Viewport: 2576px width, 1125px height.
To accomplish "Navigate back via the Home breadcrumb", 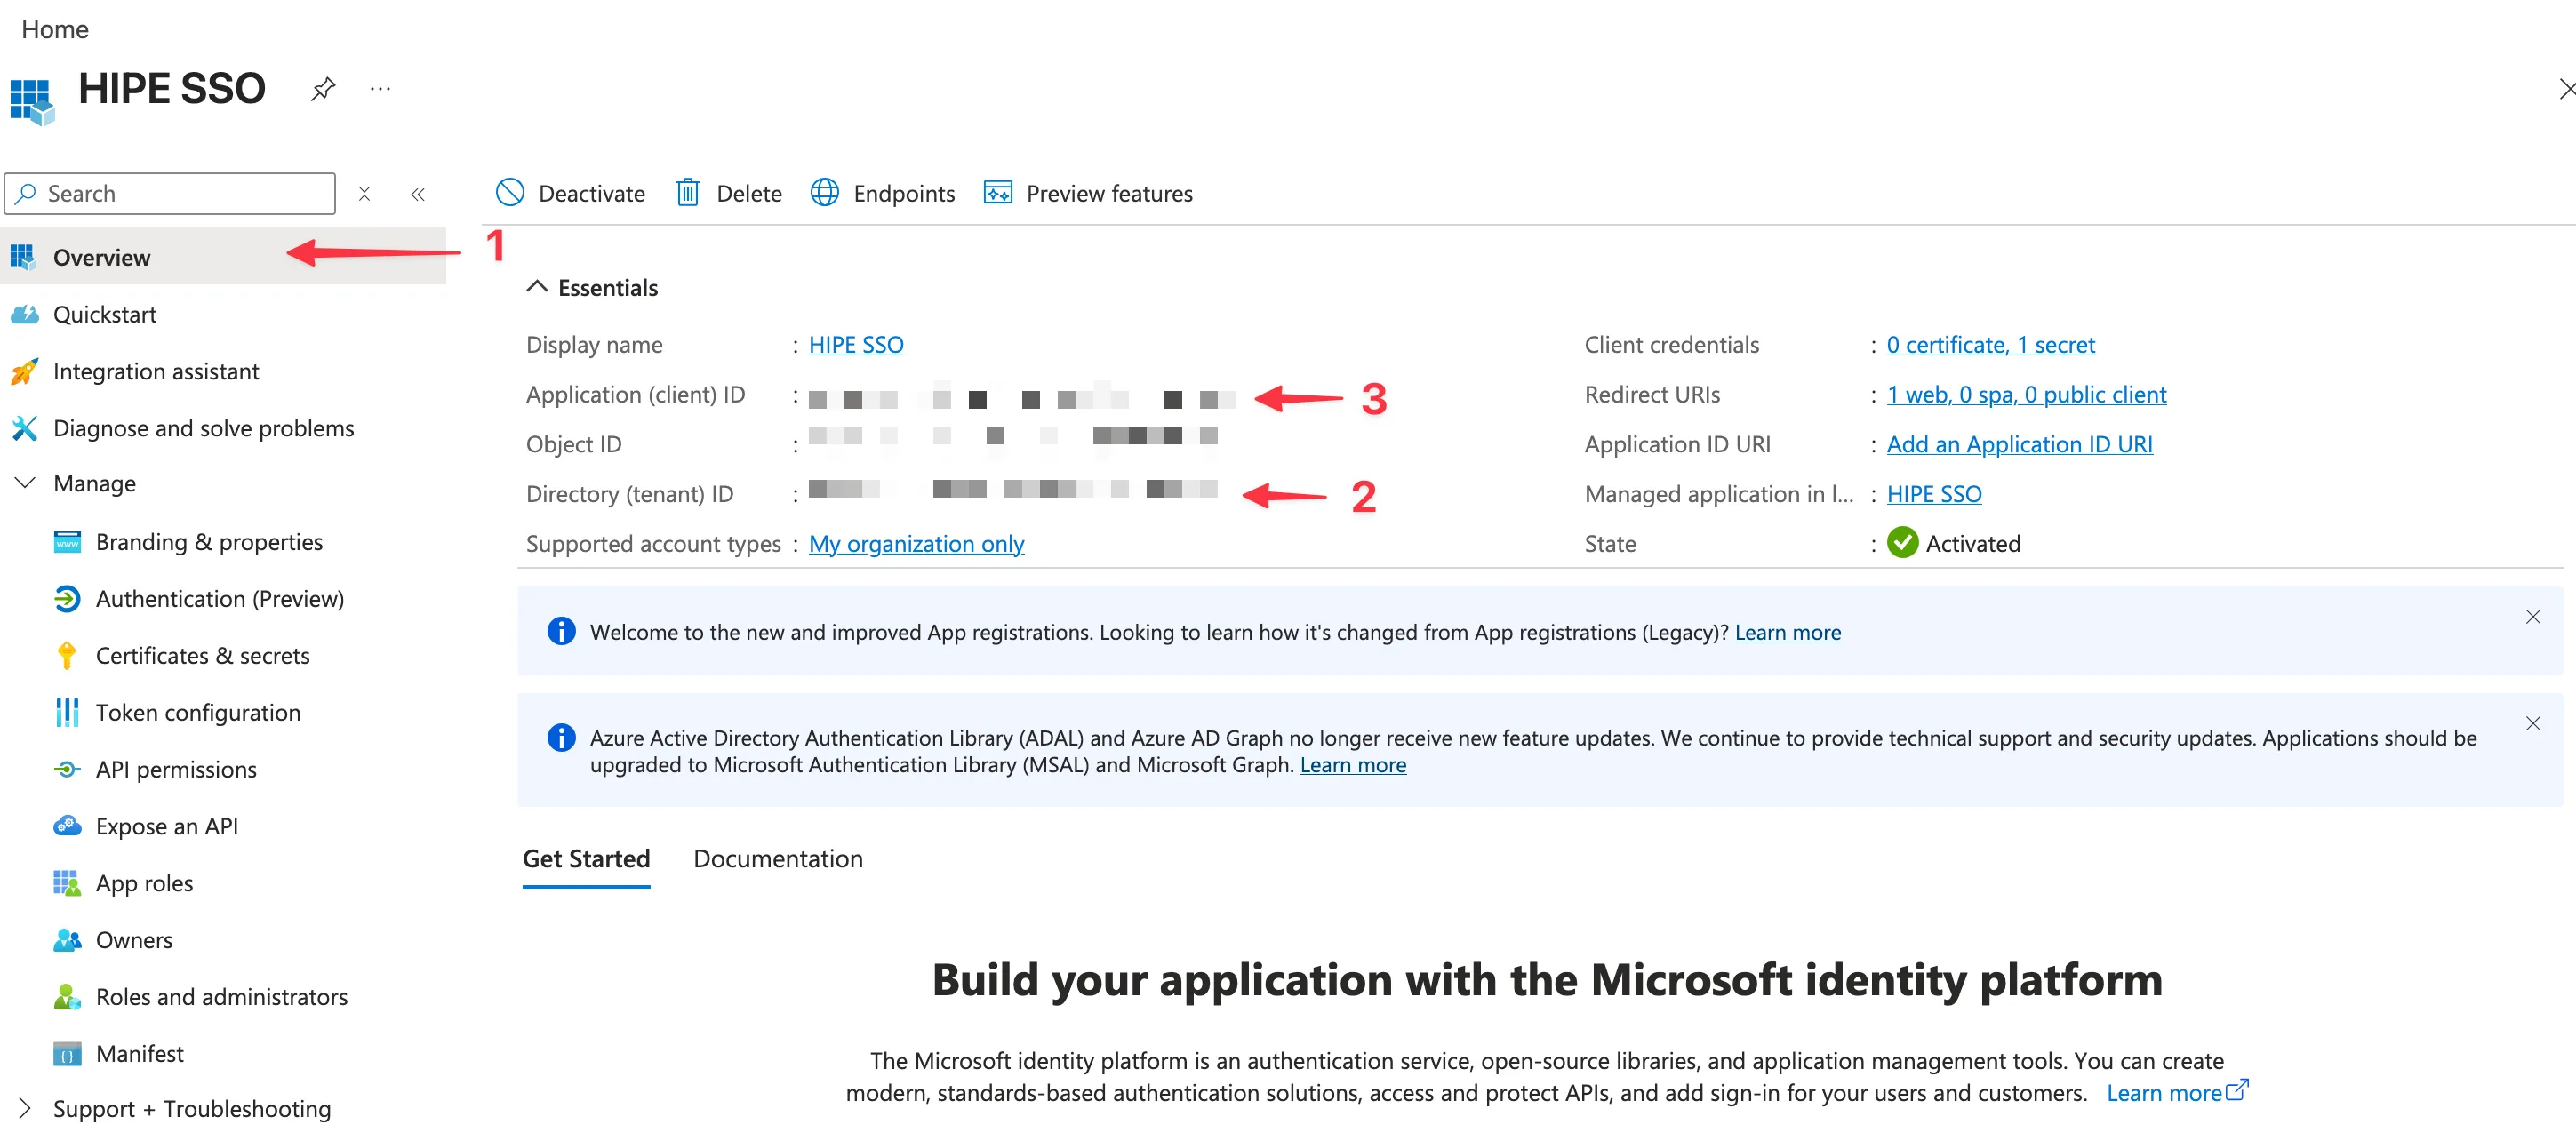I will pyautogui.click(x=54, y=29).
